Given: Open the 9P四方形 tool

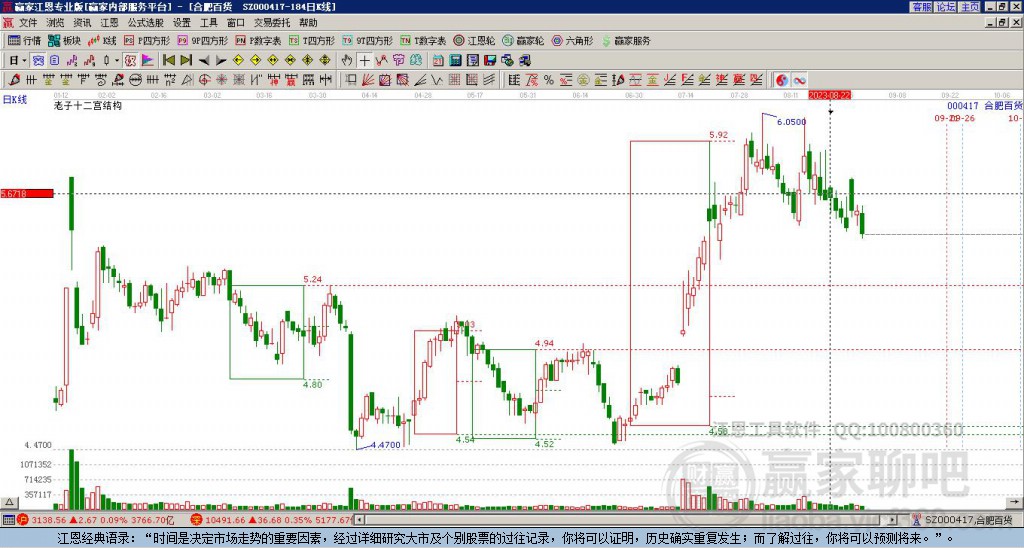Looking at the screenshot, I should click(x=202, y=40).
